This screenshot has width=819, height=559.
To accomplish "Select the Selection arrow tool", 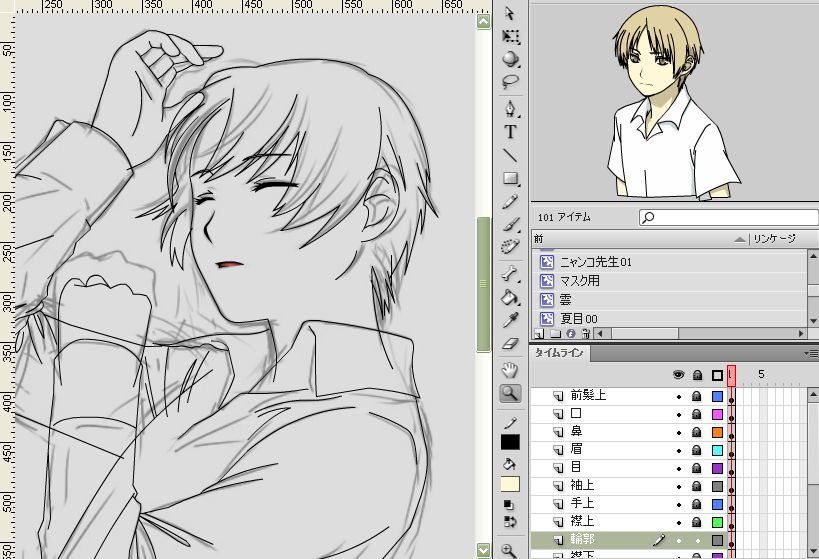I will (509, 13).
